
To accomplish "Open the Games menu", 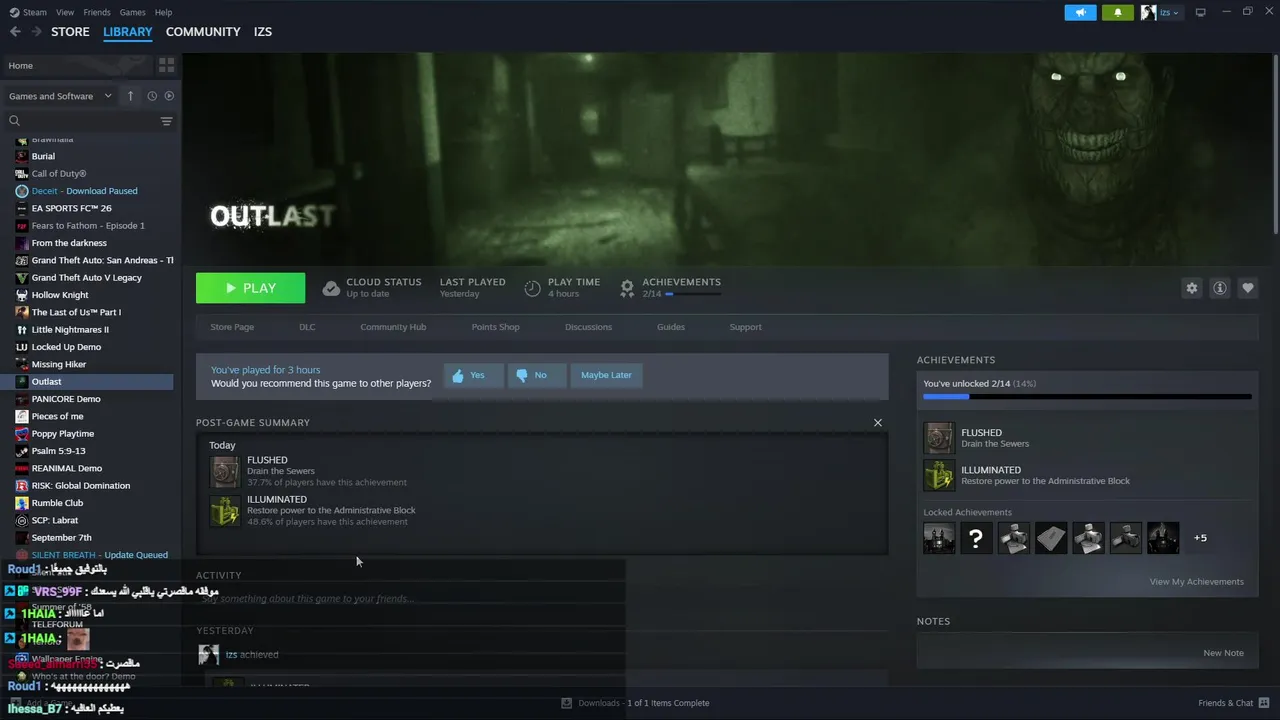I will tap(132, 12).
